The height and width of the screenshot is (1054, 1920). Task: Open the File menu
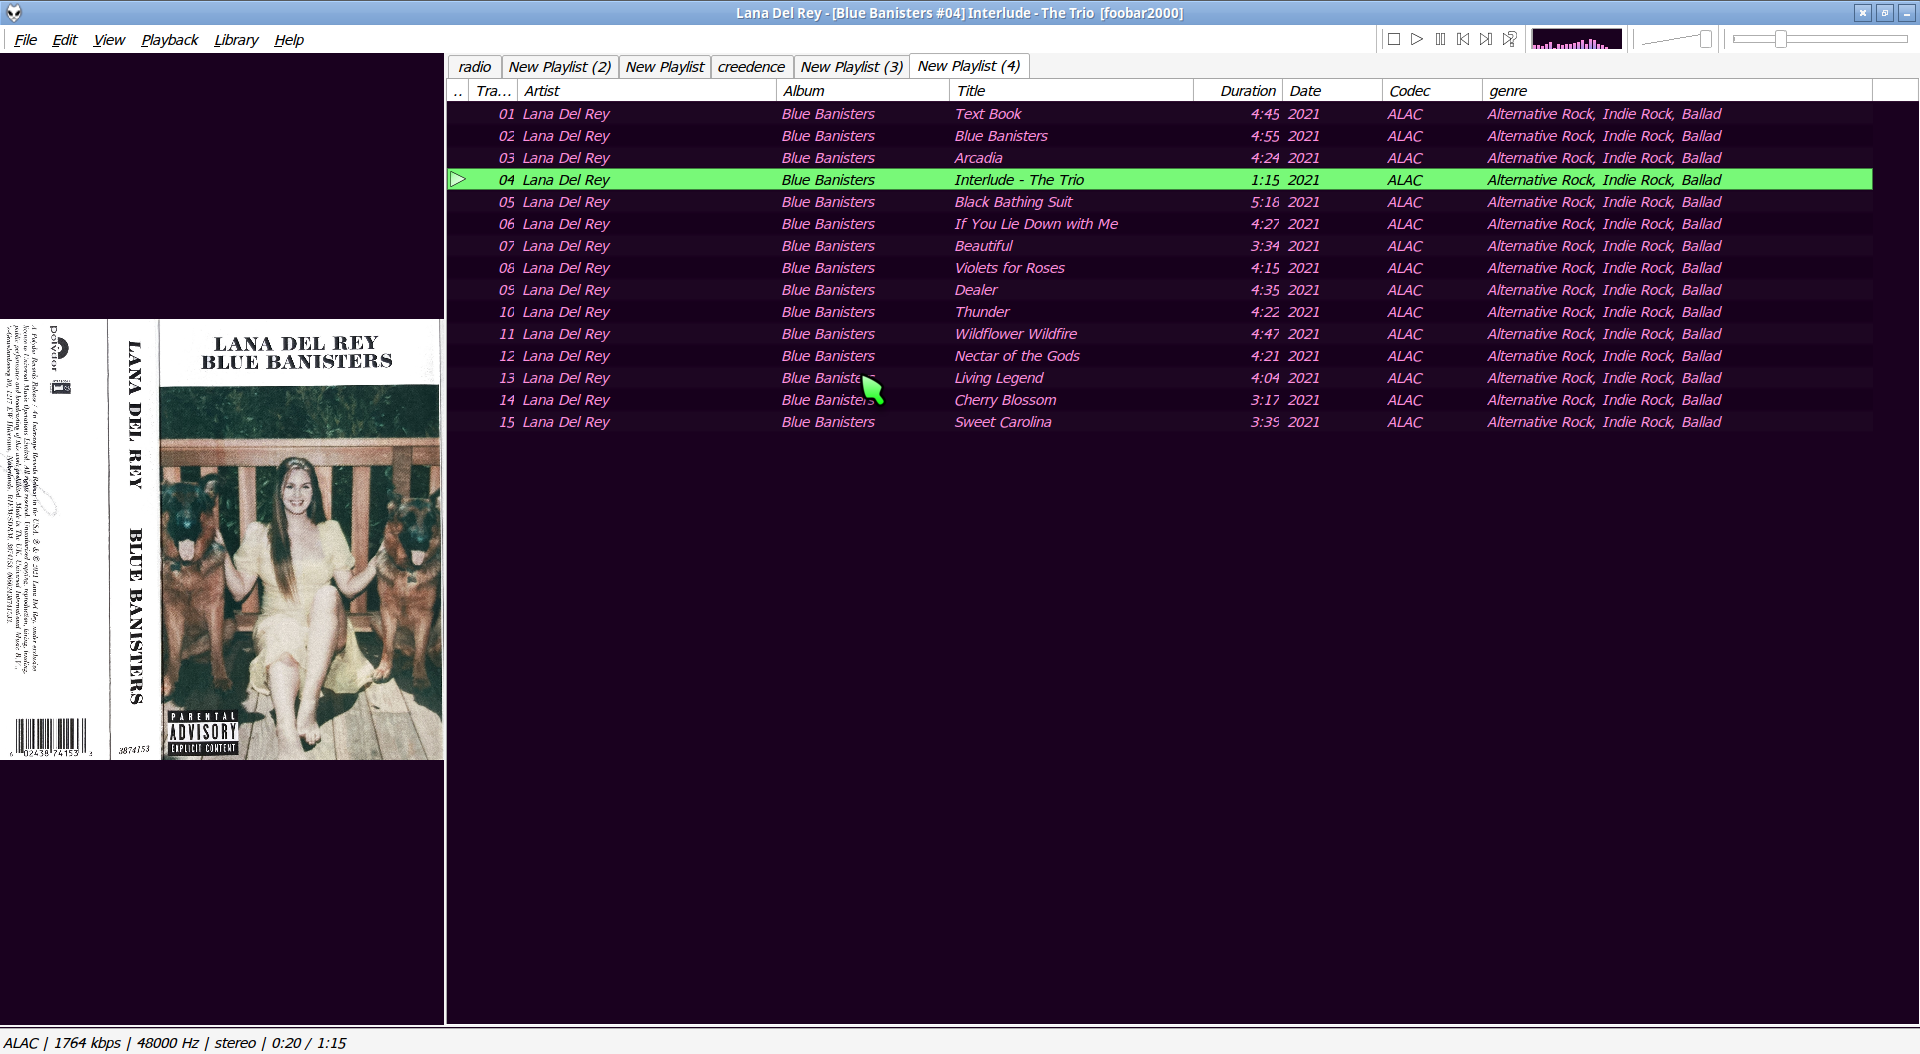tap(26, 40)
